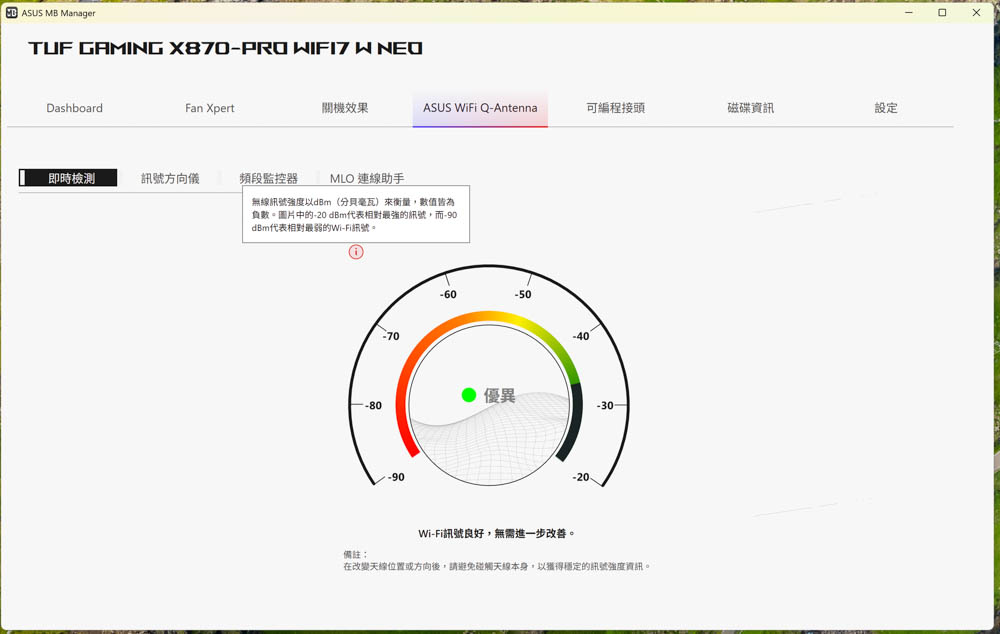Minimize the ASUS MB Manager window

coord(909,13)
